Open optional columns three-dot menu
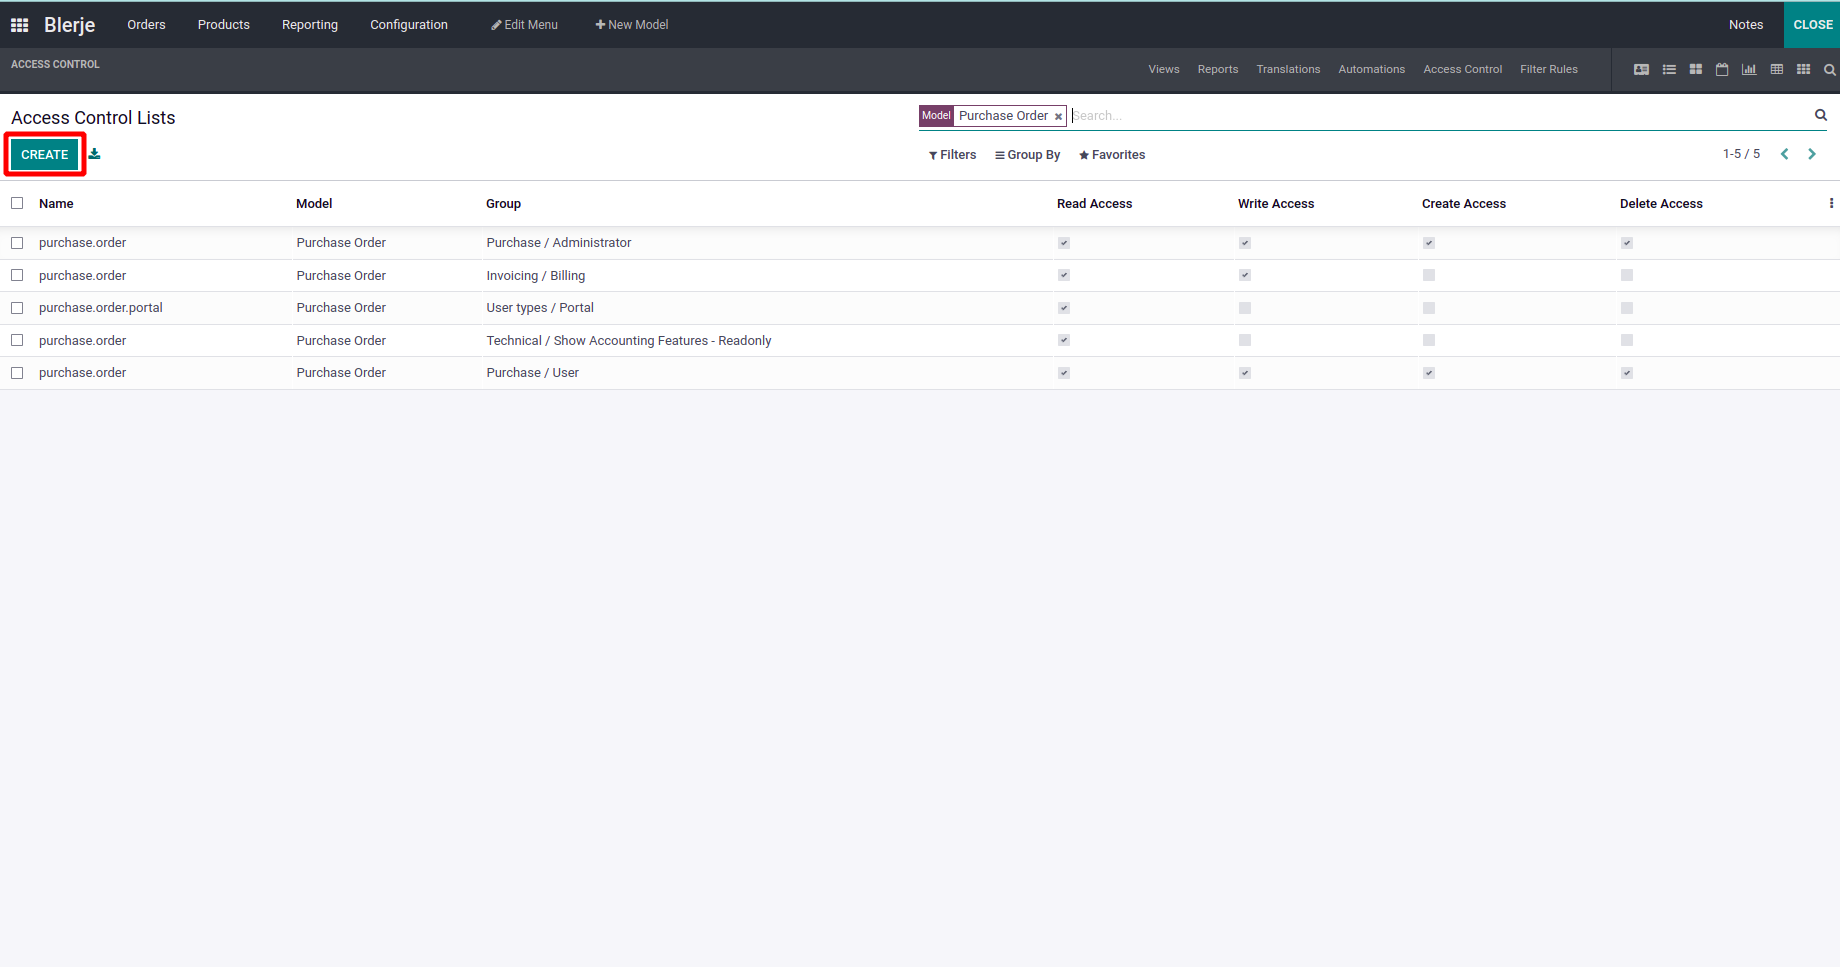 (1831, 203)
